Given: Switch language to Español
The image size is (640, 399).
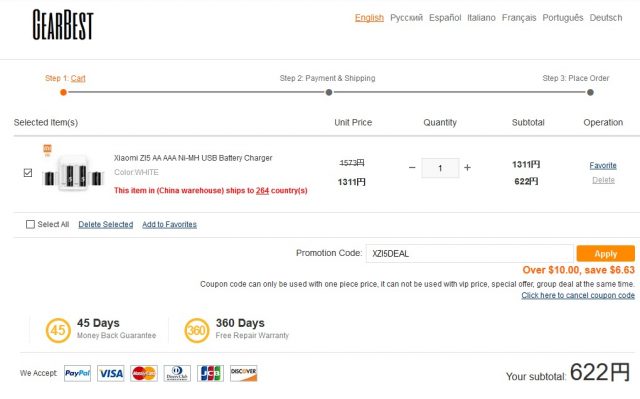Looking at the screenshot, I should (445, 18).
